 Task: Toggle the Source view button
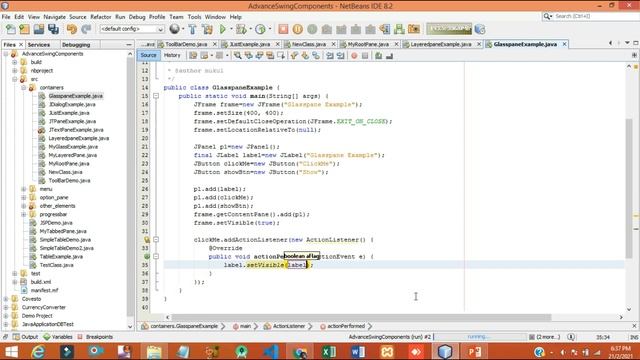pos(148,55)
